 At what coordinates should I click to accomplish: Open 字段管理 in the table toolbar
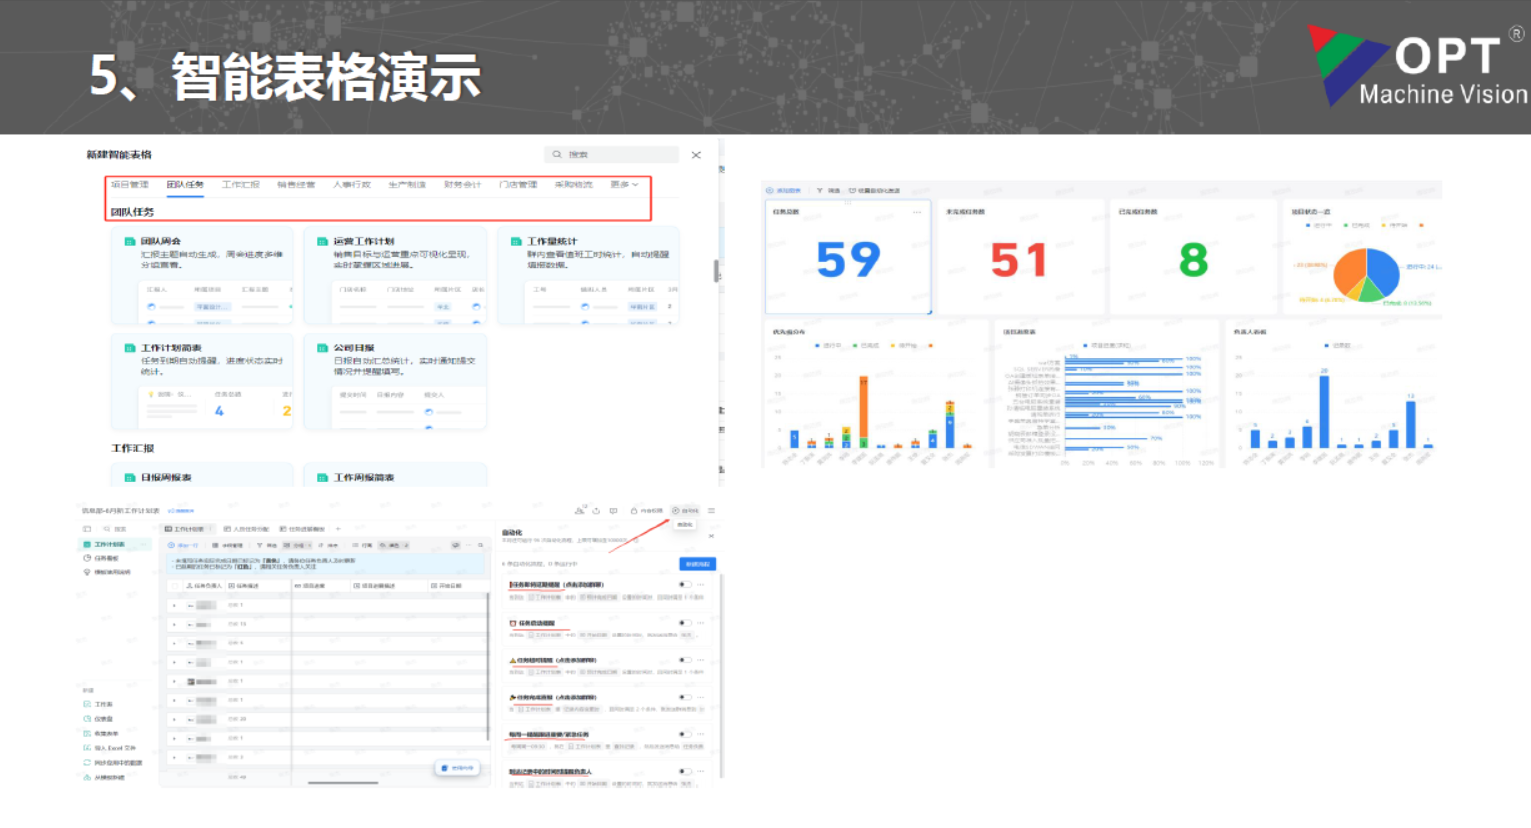pyautogui.click(x=228, y=545)
